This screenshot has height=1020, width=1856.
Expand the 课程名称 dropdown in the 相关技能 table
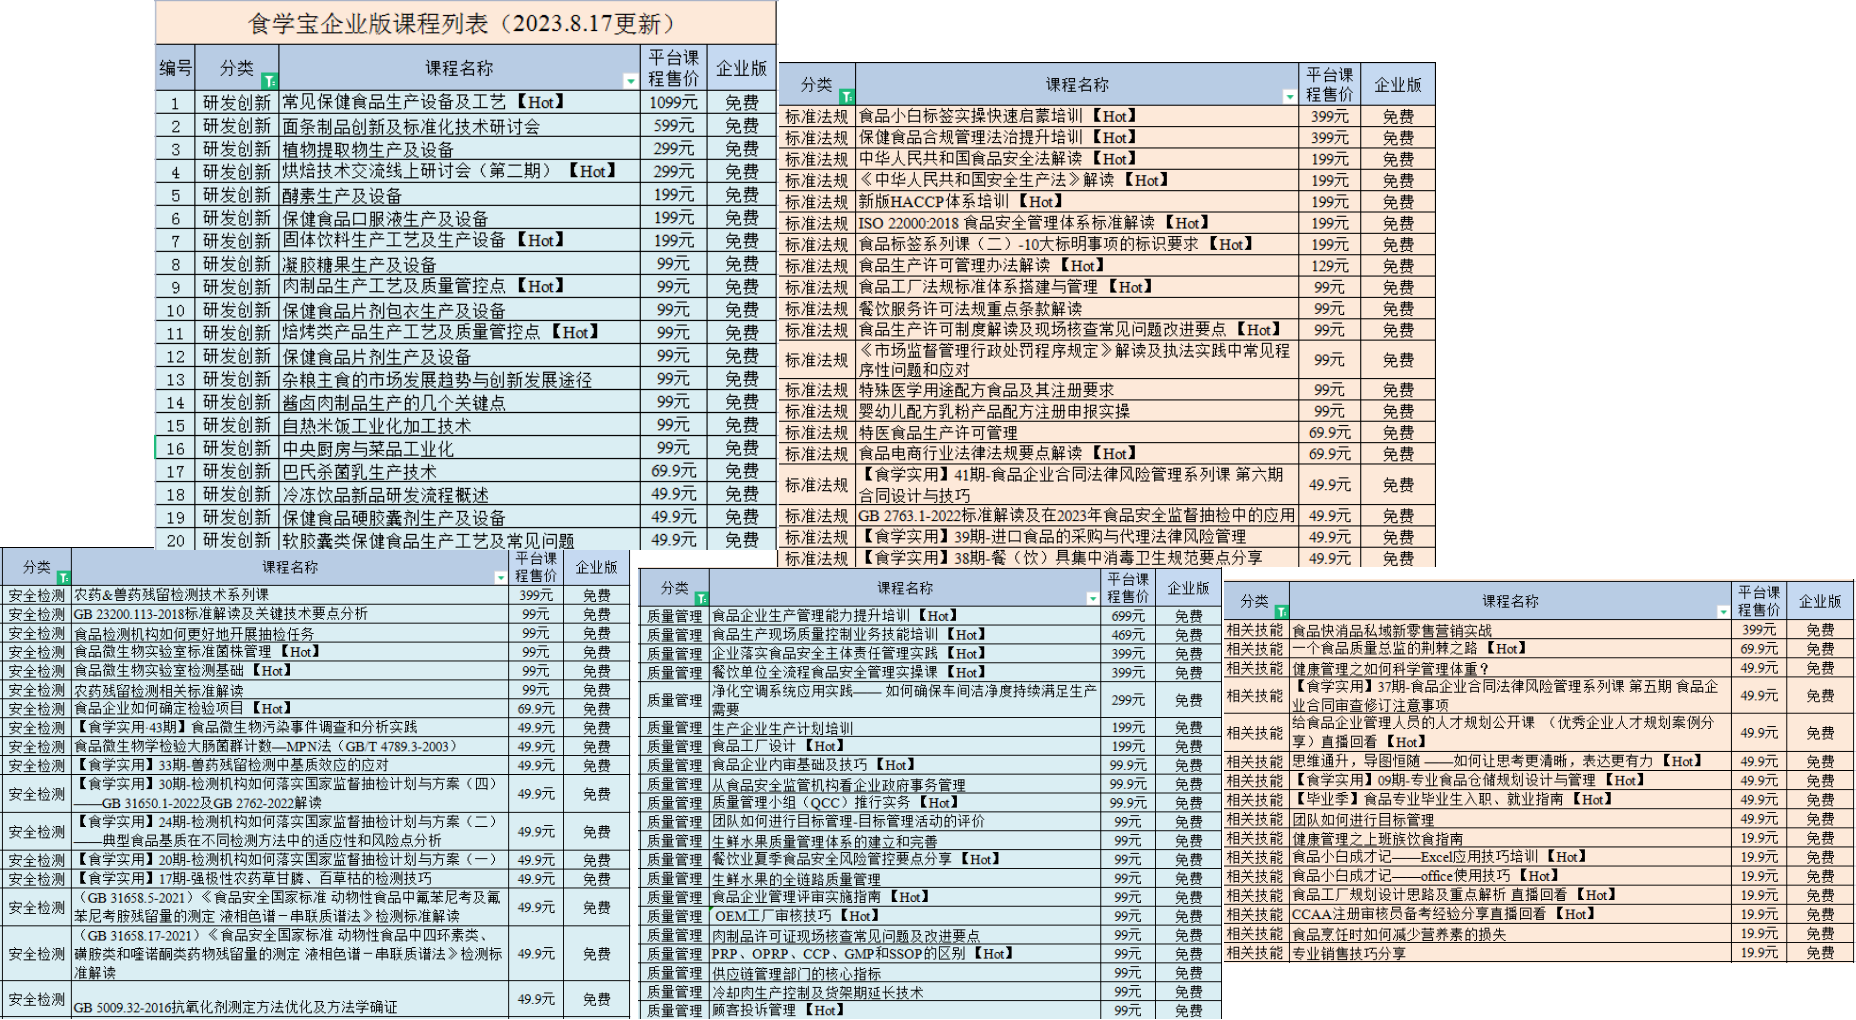click(1722, 611)
